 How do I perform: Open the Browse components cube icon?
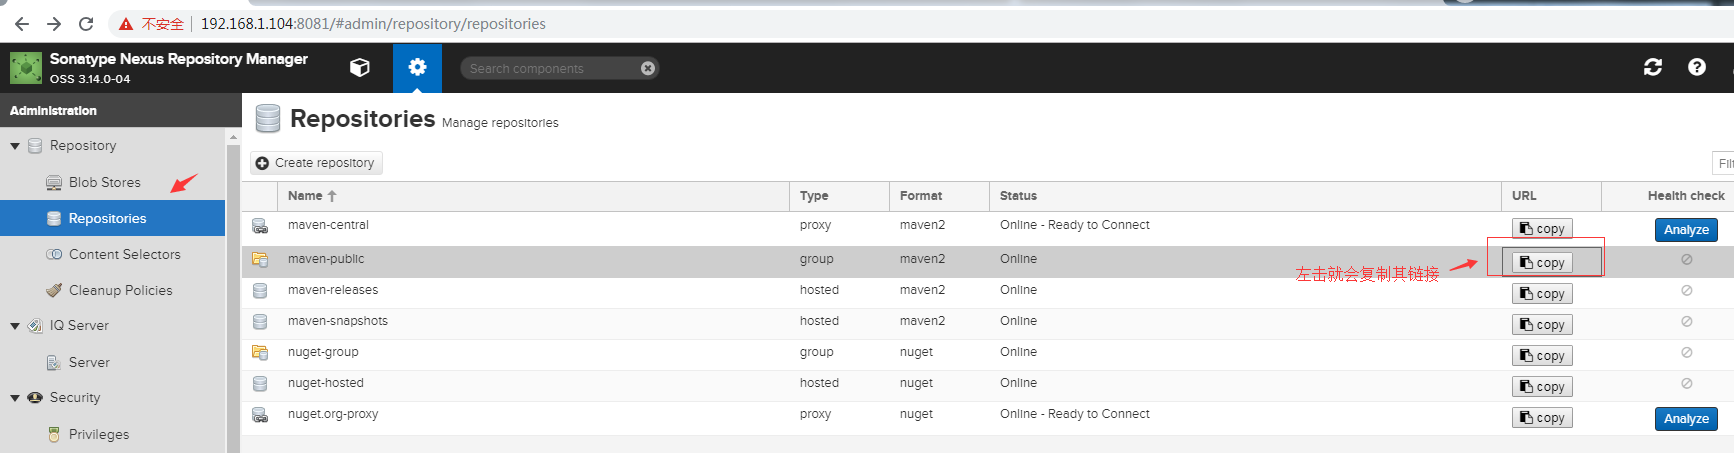click(x=360, y=68)
